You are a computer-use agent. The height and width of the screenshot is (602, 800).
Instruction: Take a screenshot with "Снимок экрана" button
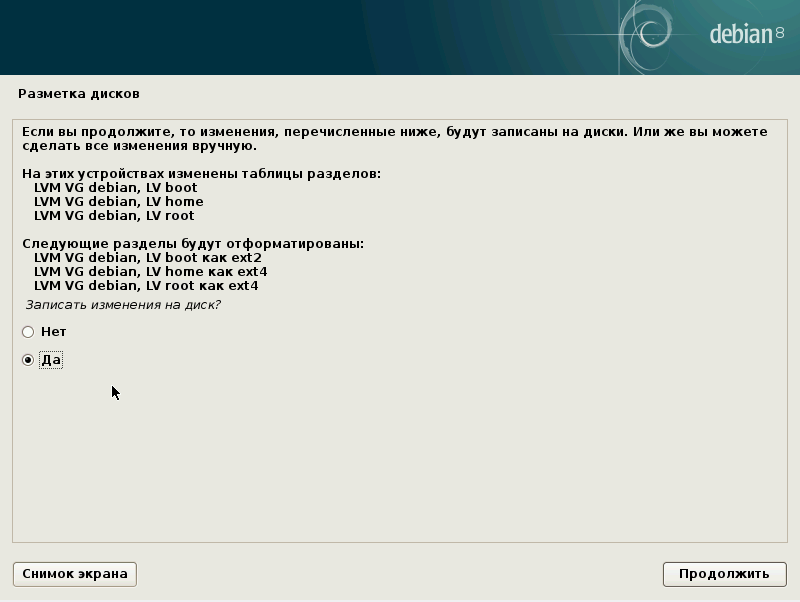click(75, 574)
